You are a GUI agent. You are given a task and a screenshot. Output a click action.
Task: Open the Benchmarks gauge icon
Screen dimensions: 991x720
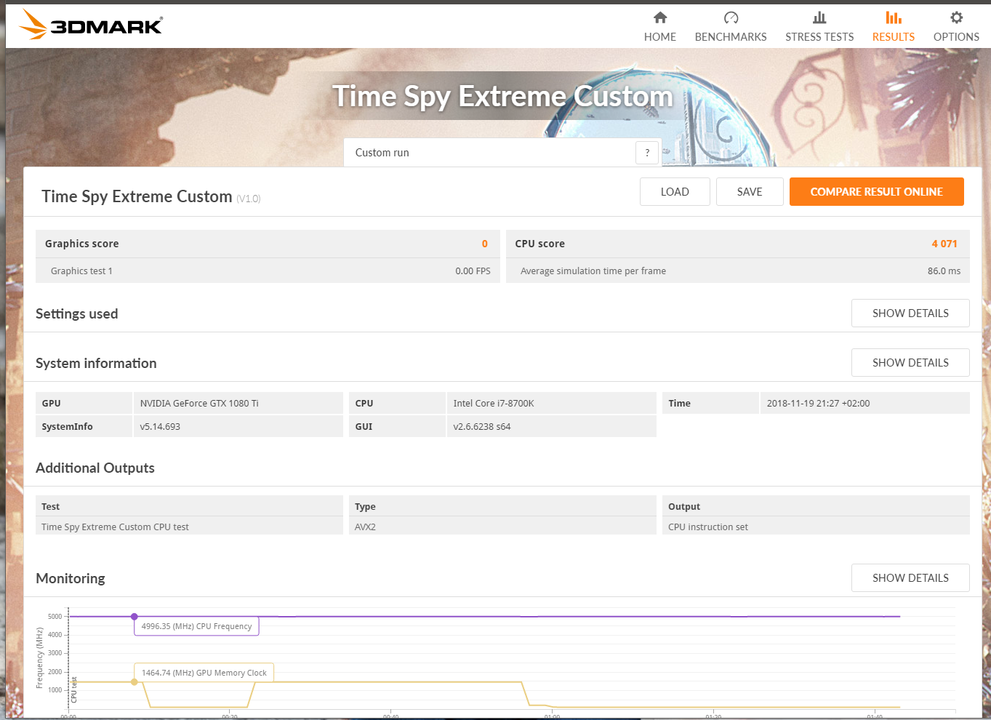point(731,17)
